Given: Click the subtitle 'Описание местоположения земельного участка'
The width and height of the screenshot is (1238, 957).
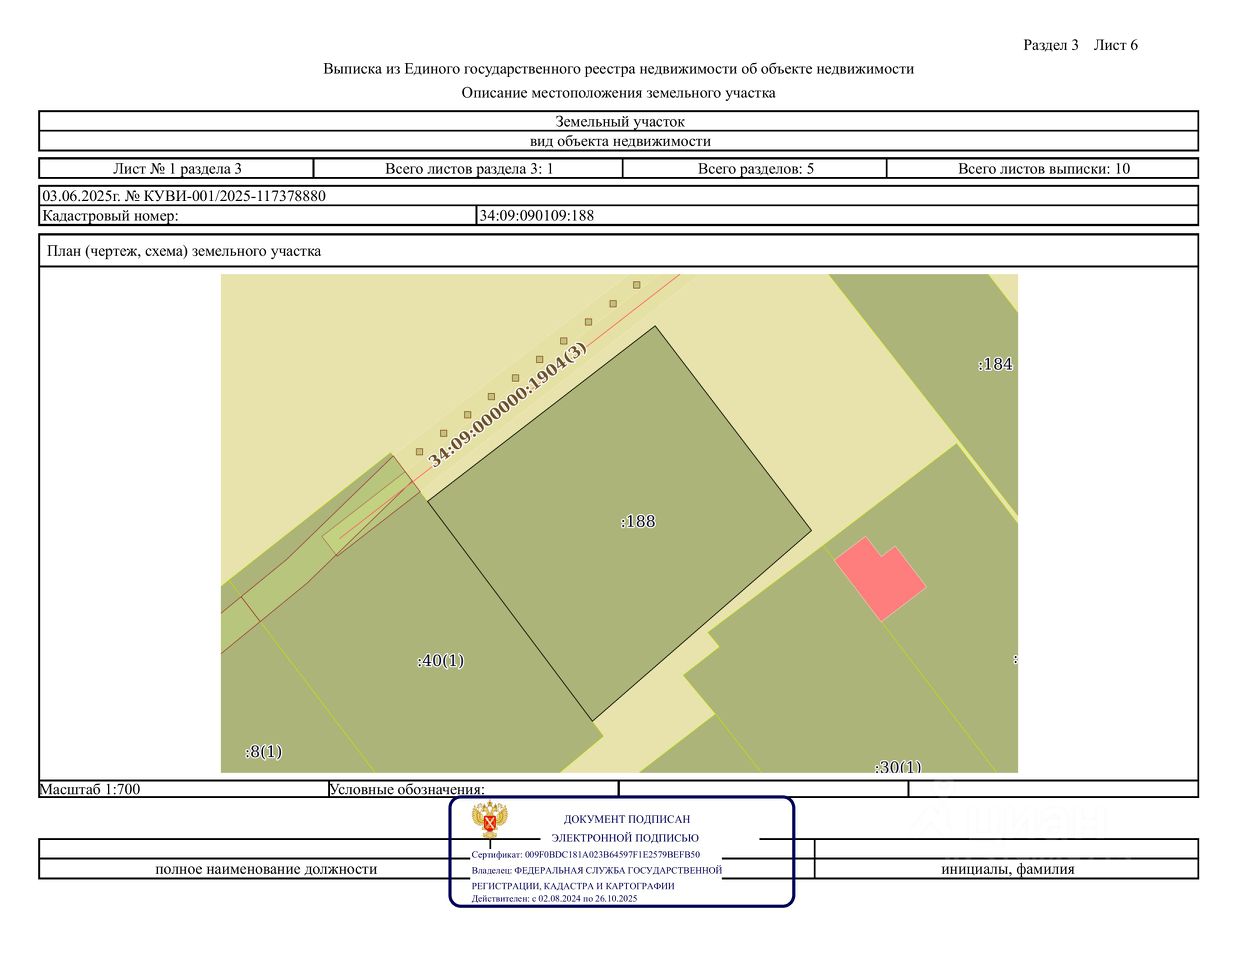Looking at the screenshot, I should coord(618,93).
